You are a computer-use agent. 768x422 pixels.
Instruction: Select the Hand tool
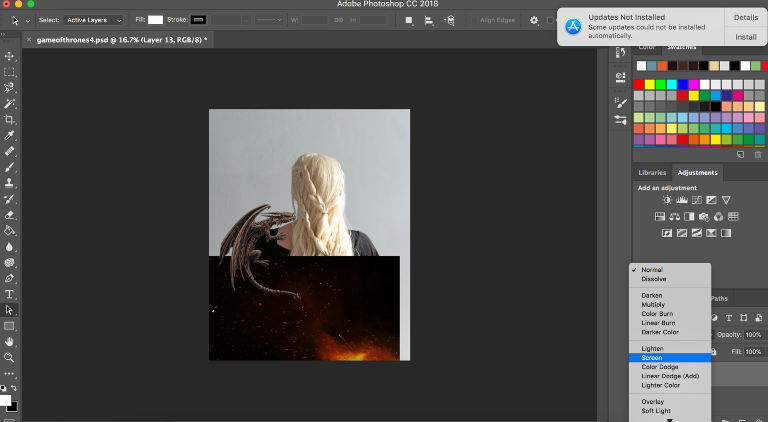click(x=9, y=342)
